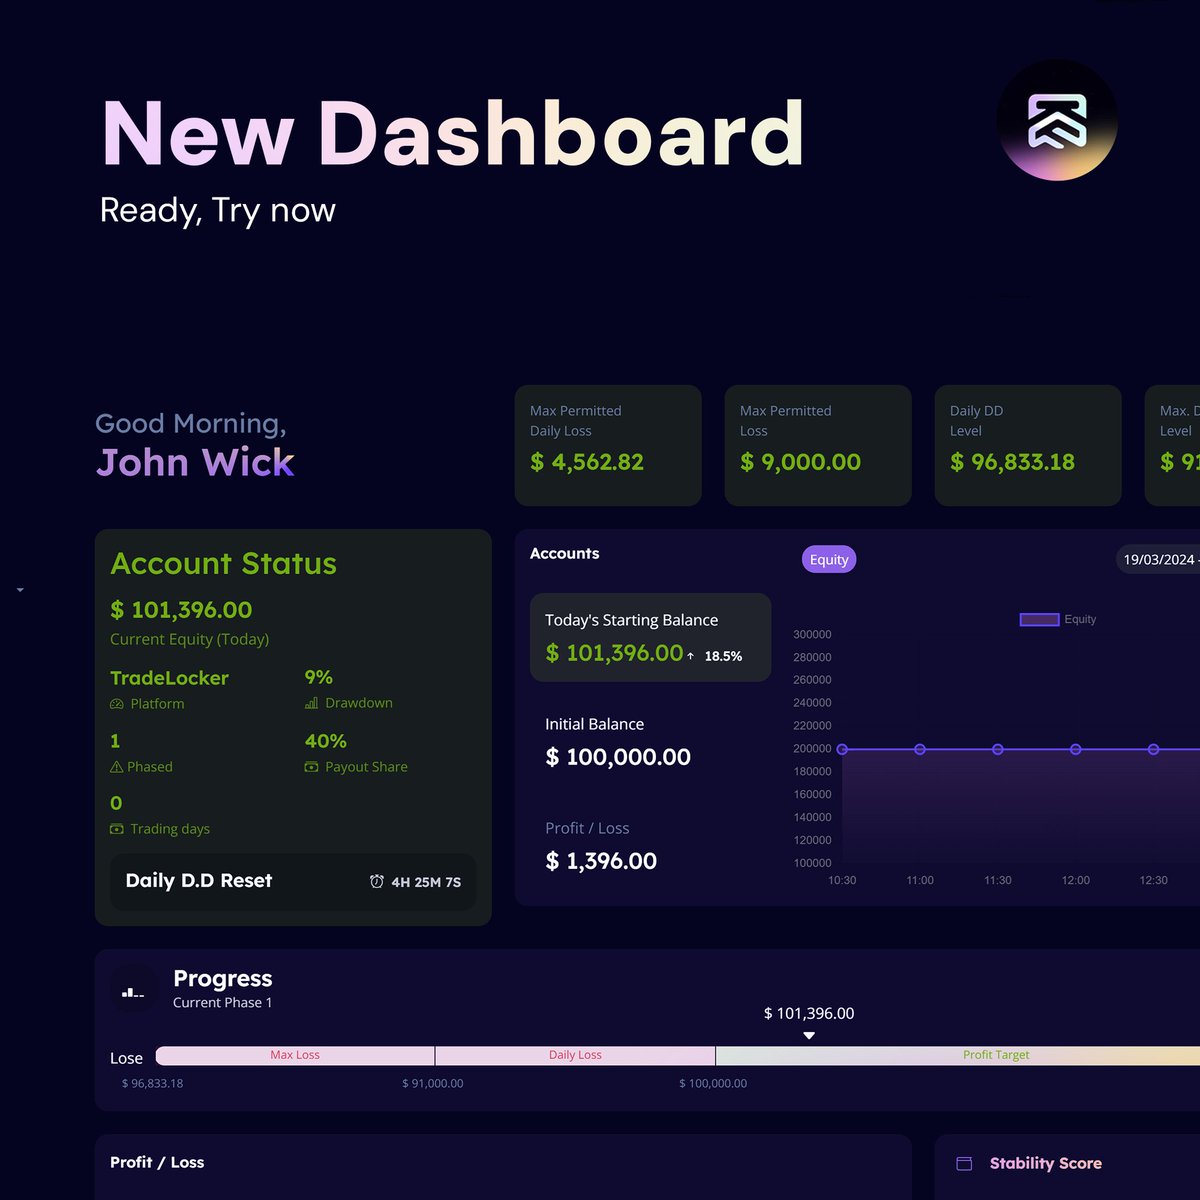Click the Stability Score heading
This screenshot has height=1200, width=1200.
coord(1045,1163)
